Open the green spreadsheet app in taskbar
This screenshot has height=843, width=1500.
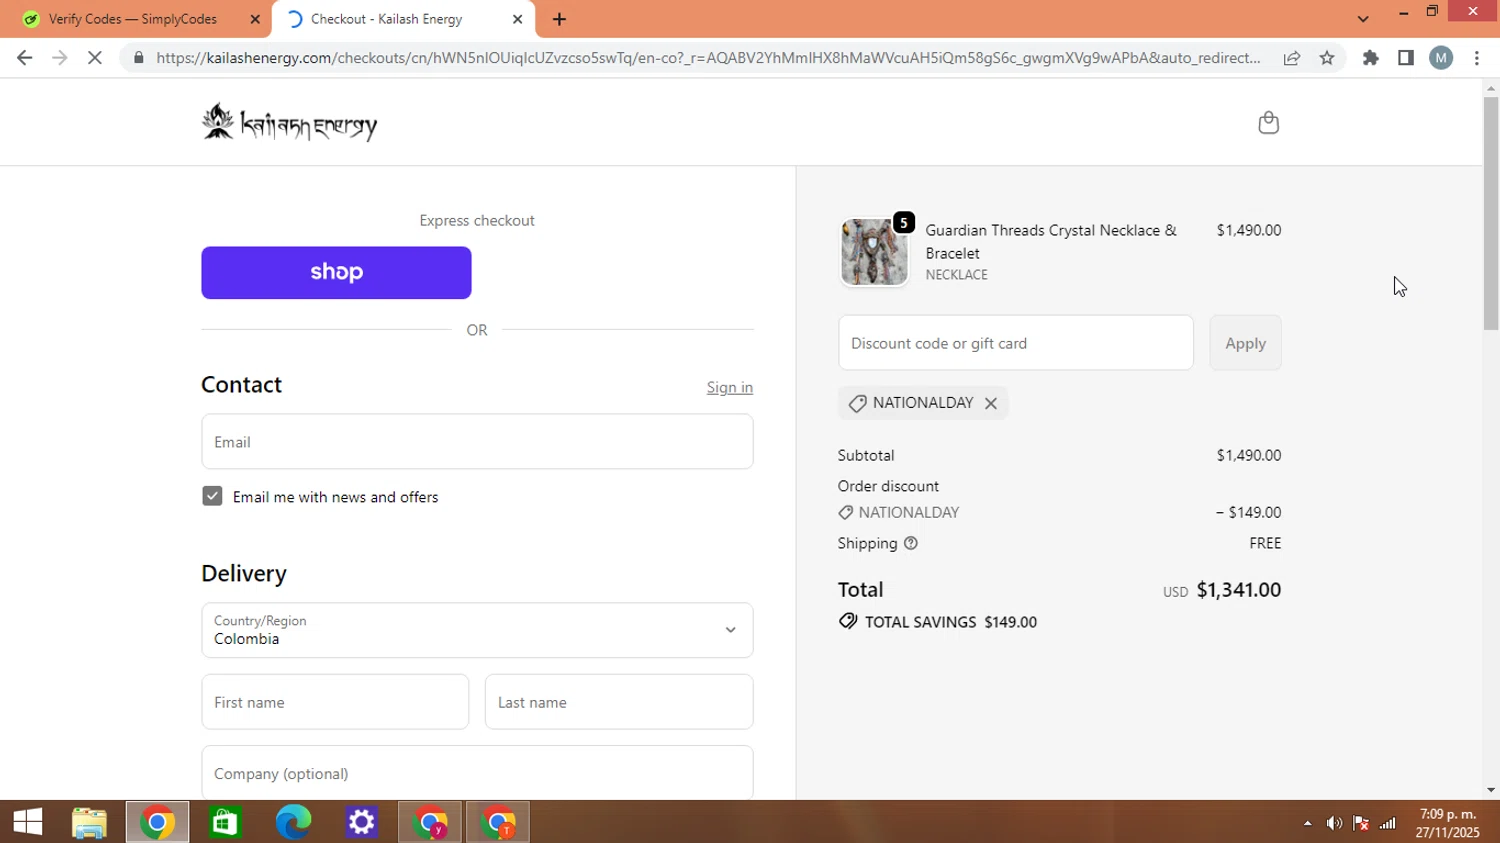(225, 822)
